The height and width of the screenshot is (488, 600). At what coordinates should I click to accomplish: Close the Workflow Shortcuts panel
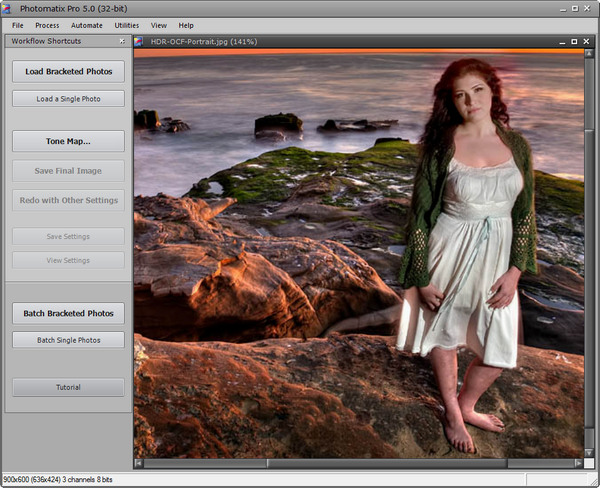coord(122,41)
